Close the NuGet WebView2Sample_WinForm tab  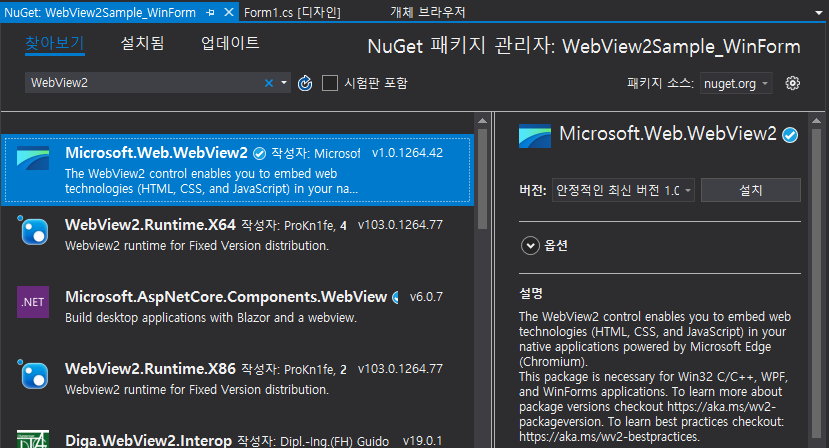(x=229, y=12)
